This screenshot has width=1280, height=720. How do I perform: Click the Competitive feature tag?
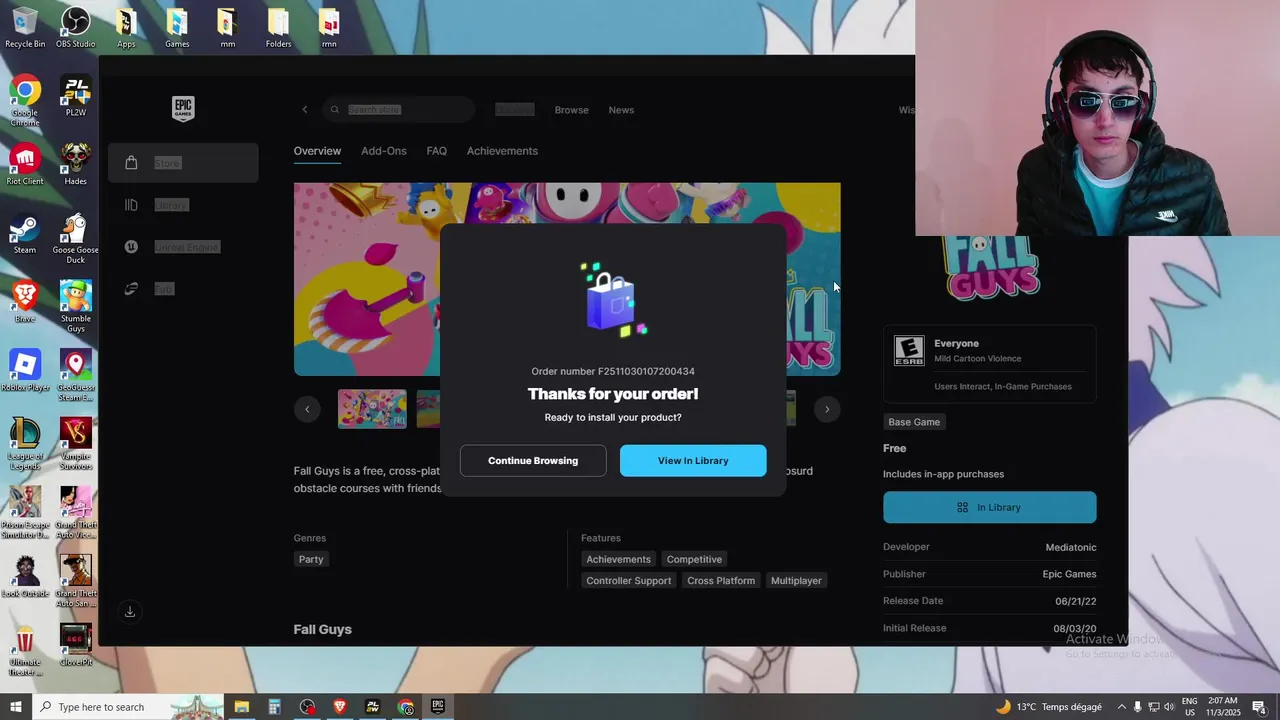694,559
